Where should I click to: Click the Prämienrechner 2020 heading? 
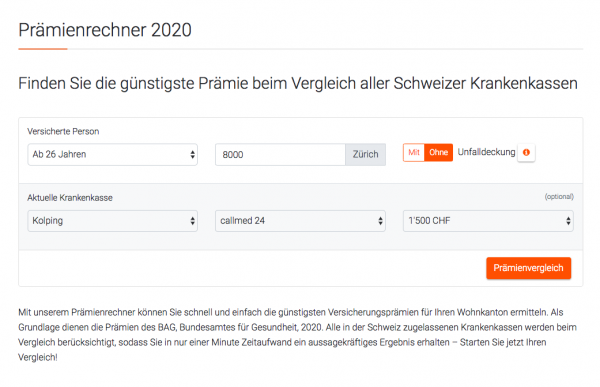(x=105, y=30)
